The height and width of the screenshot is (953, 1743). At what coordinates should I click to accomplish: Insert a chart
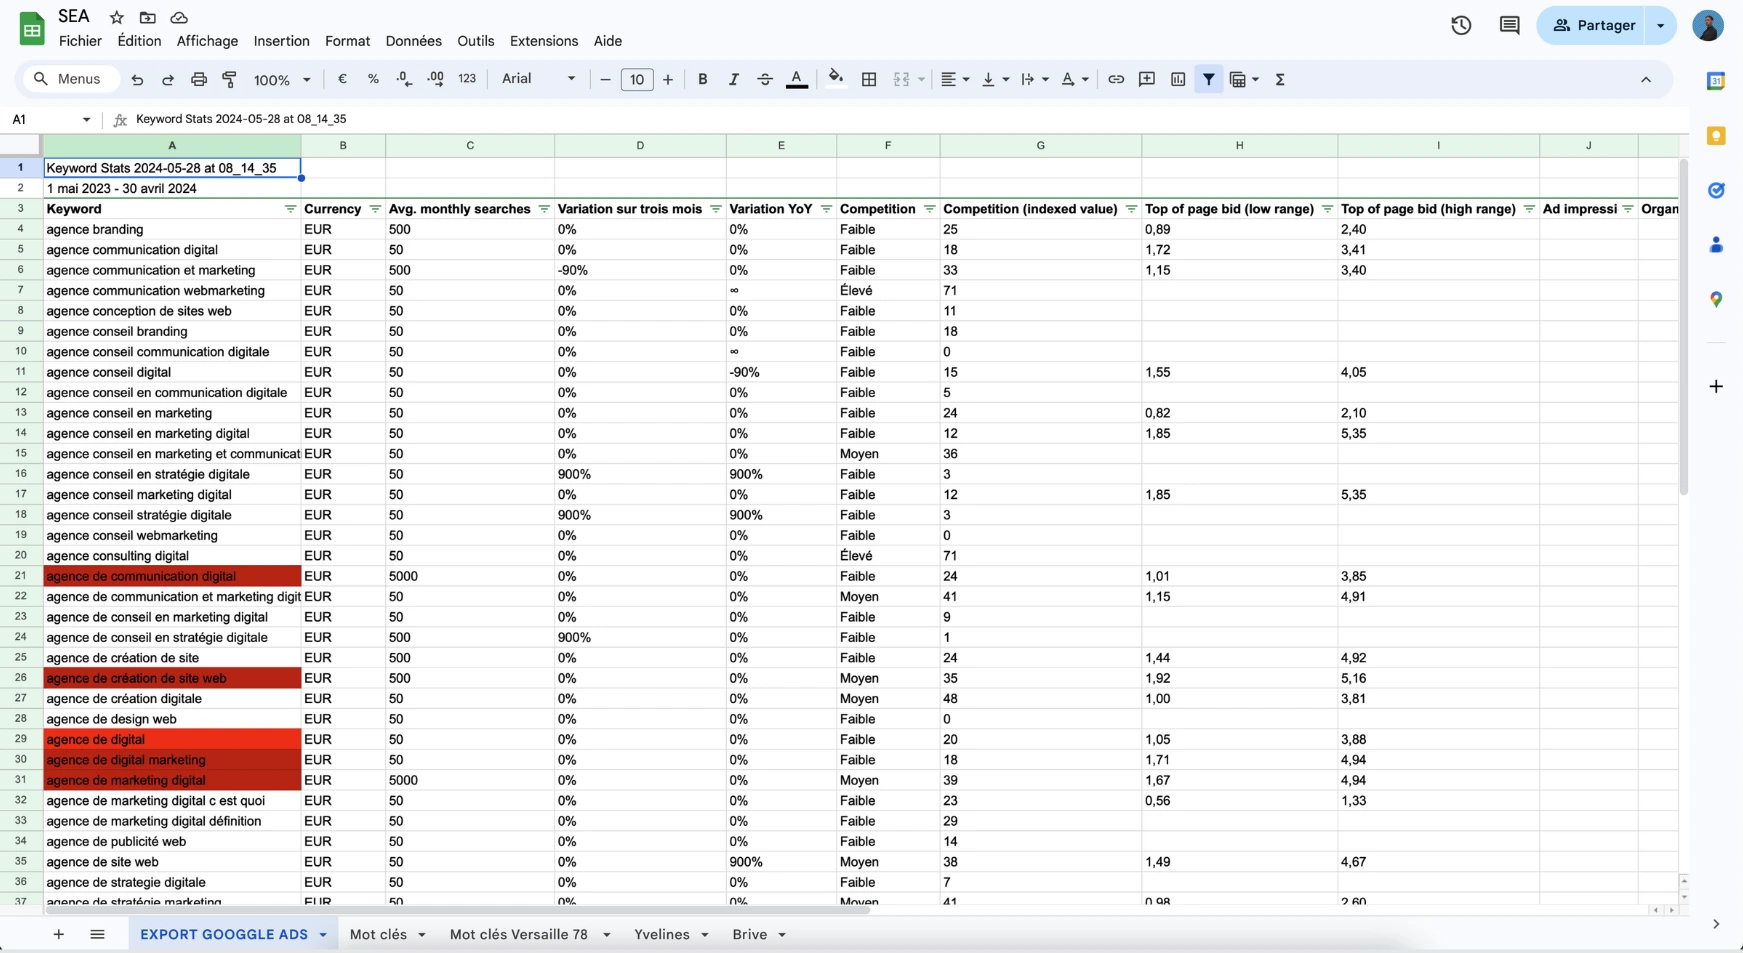(x=1178, y=79)
